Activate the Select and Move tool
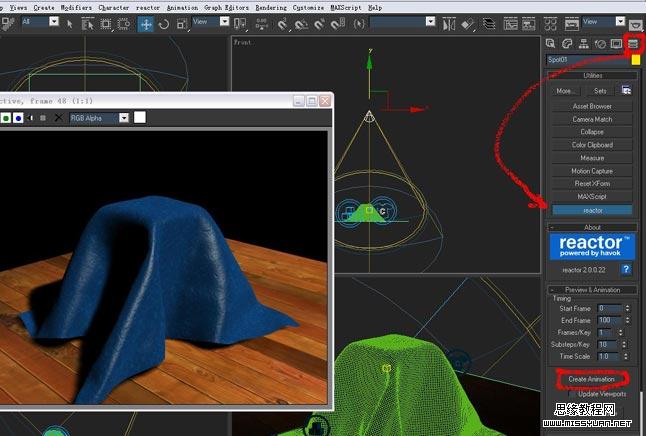646x436 pixels. [146, 24]
